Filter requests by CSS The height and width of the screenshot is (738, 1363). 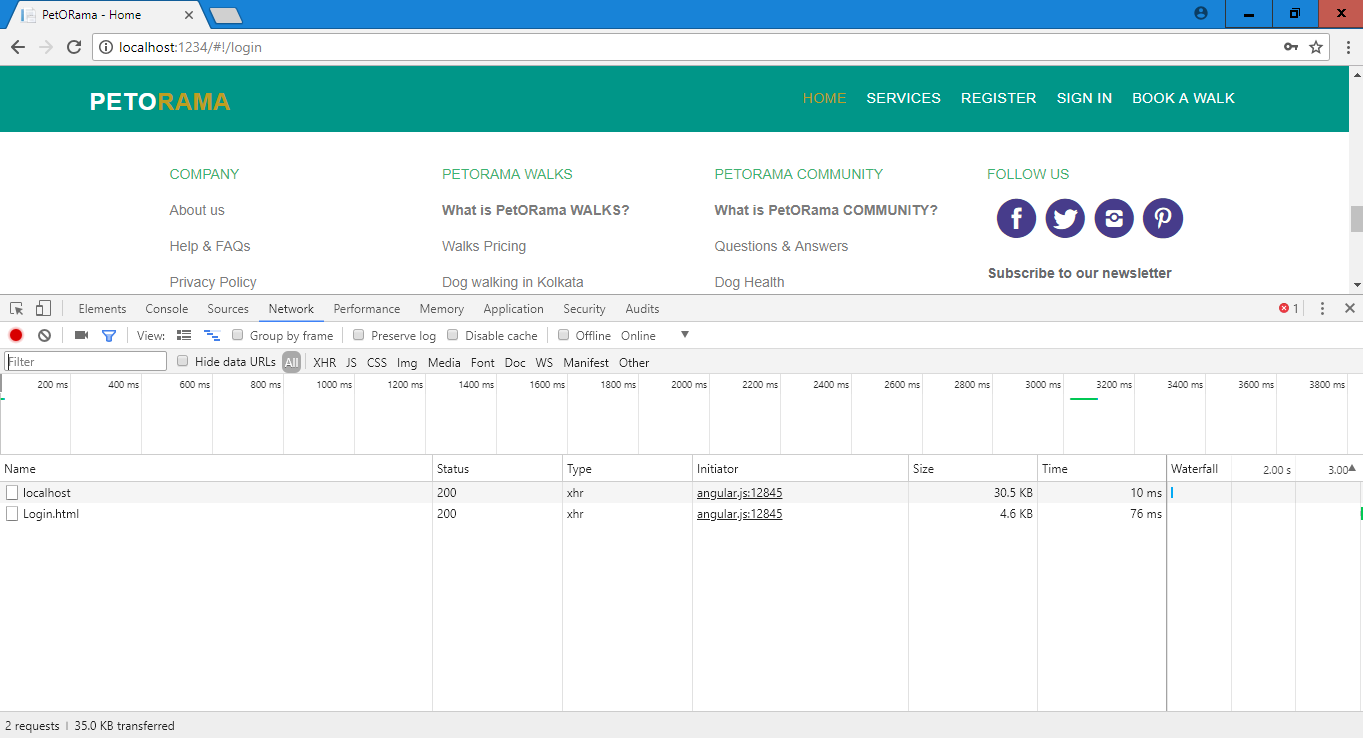[x=377, y=363]
